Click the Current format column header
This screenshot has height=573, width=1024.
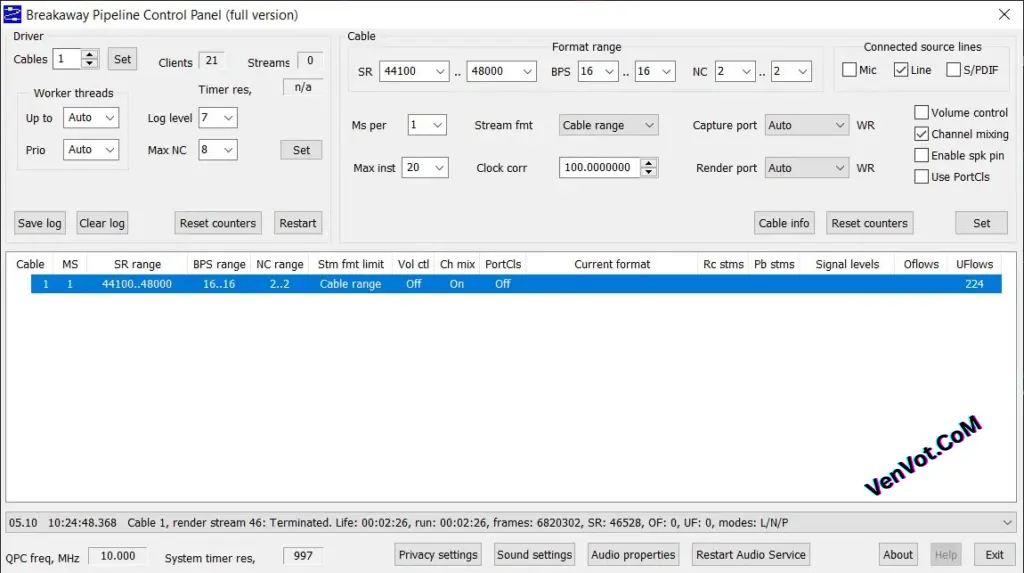pyautogui.click(x=612, y=264)
